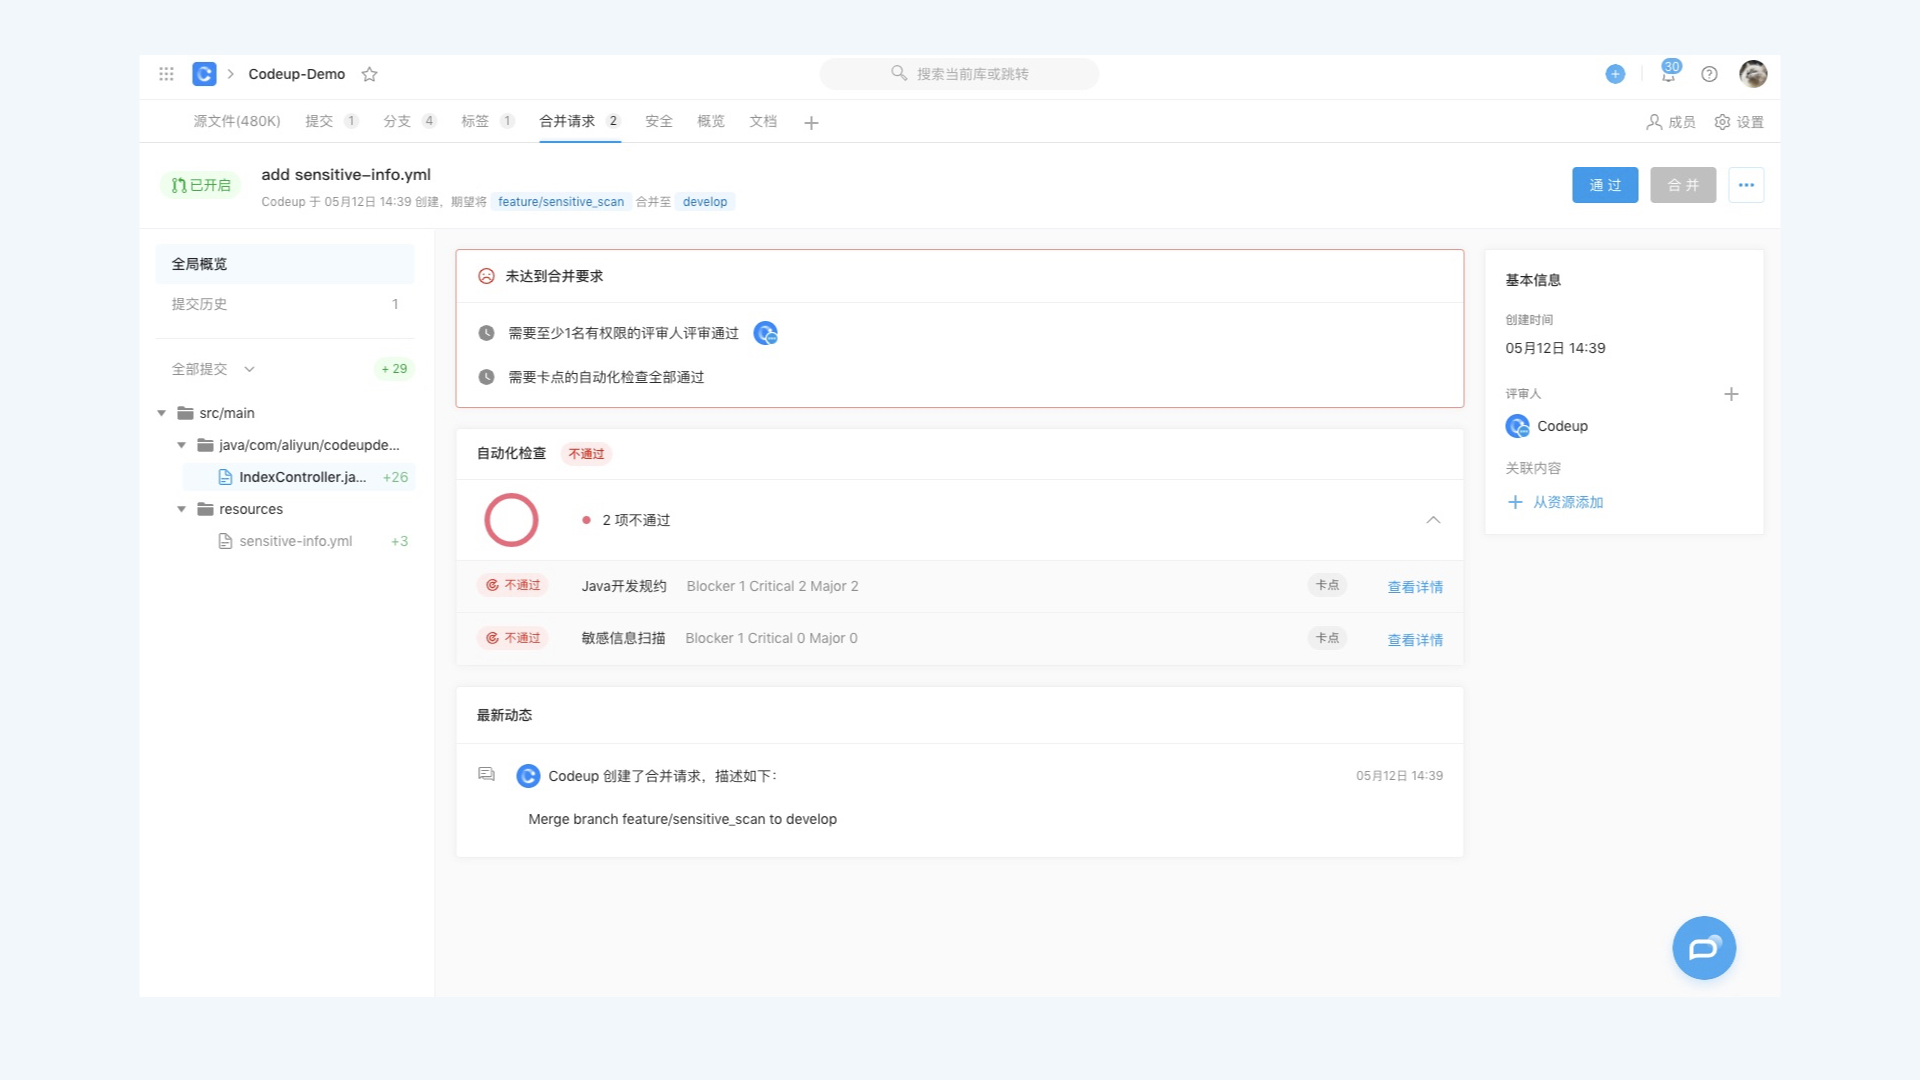Collapse the java/com/aliyun folder
1920x1080 pixels.
(182, 445)
